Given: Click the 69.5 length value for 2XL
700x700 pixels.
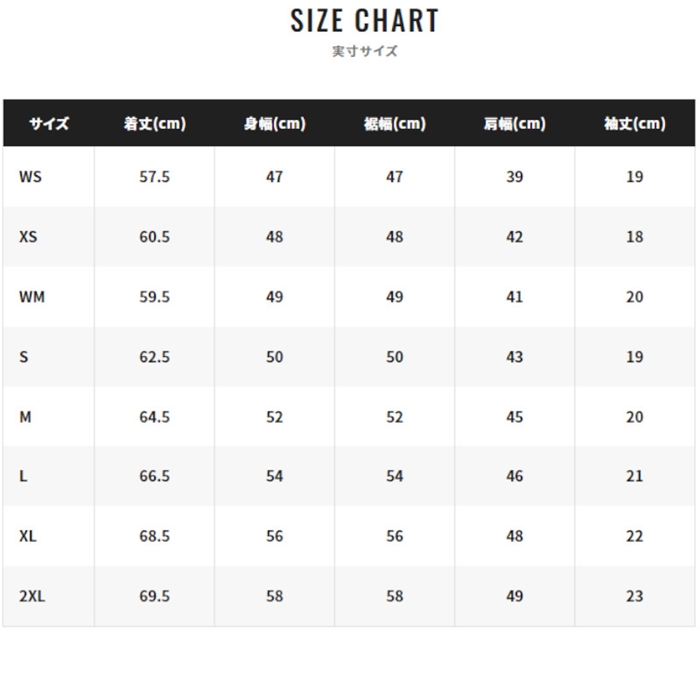Looking at the screenshot, I should point(155,596).
